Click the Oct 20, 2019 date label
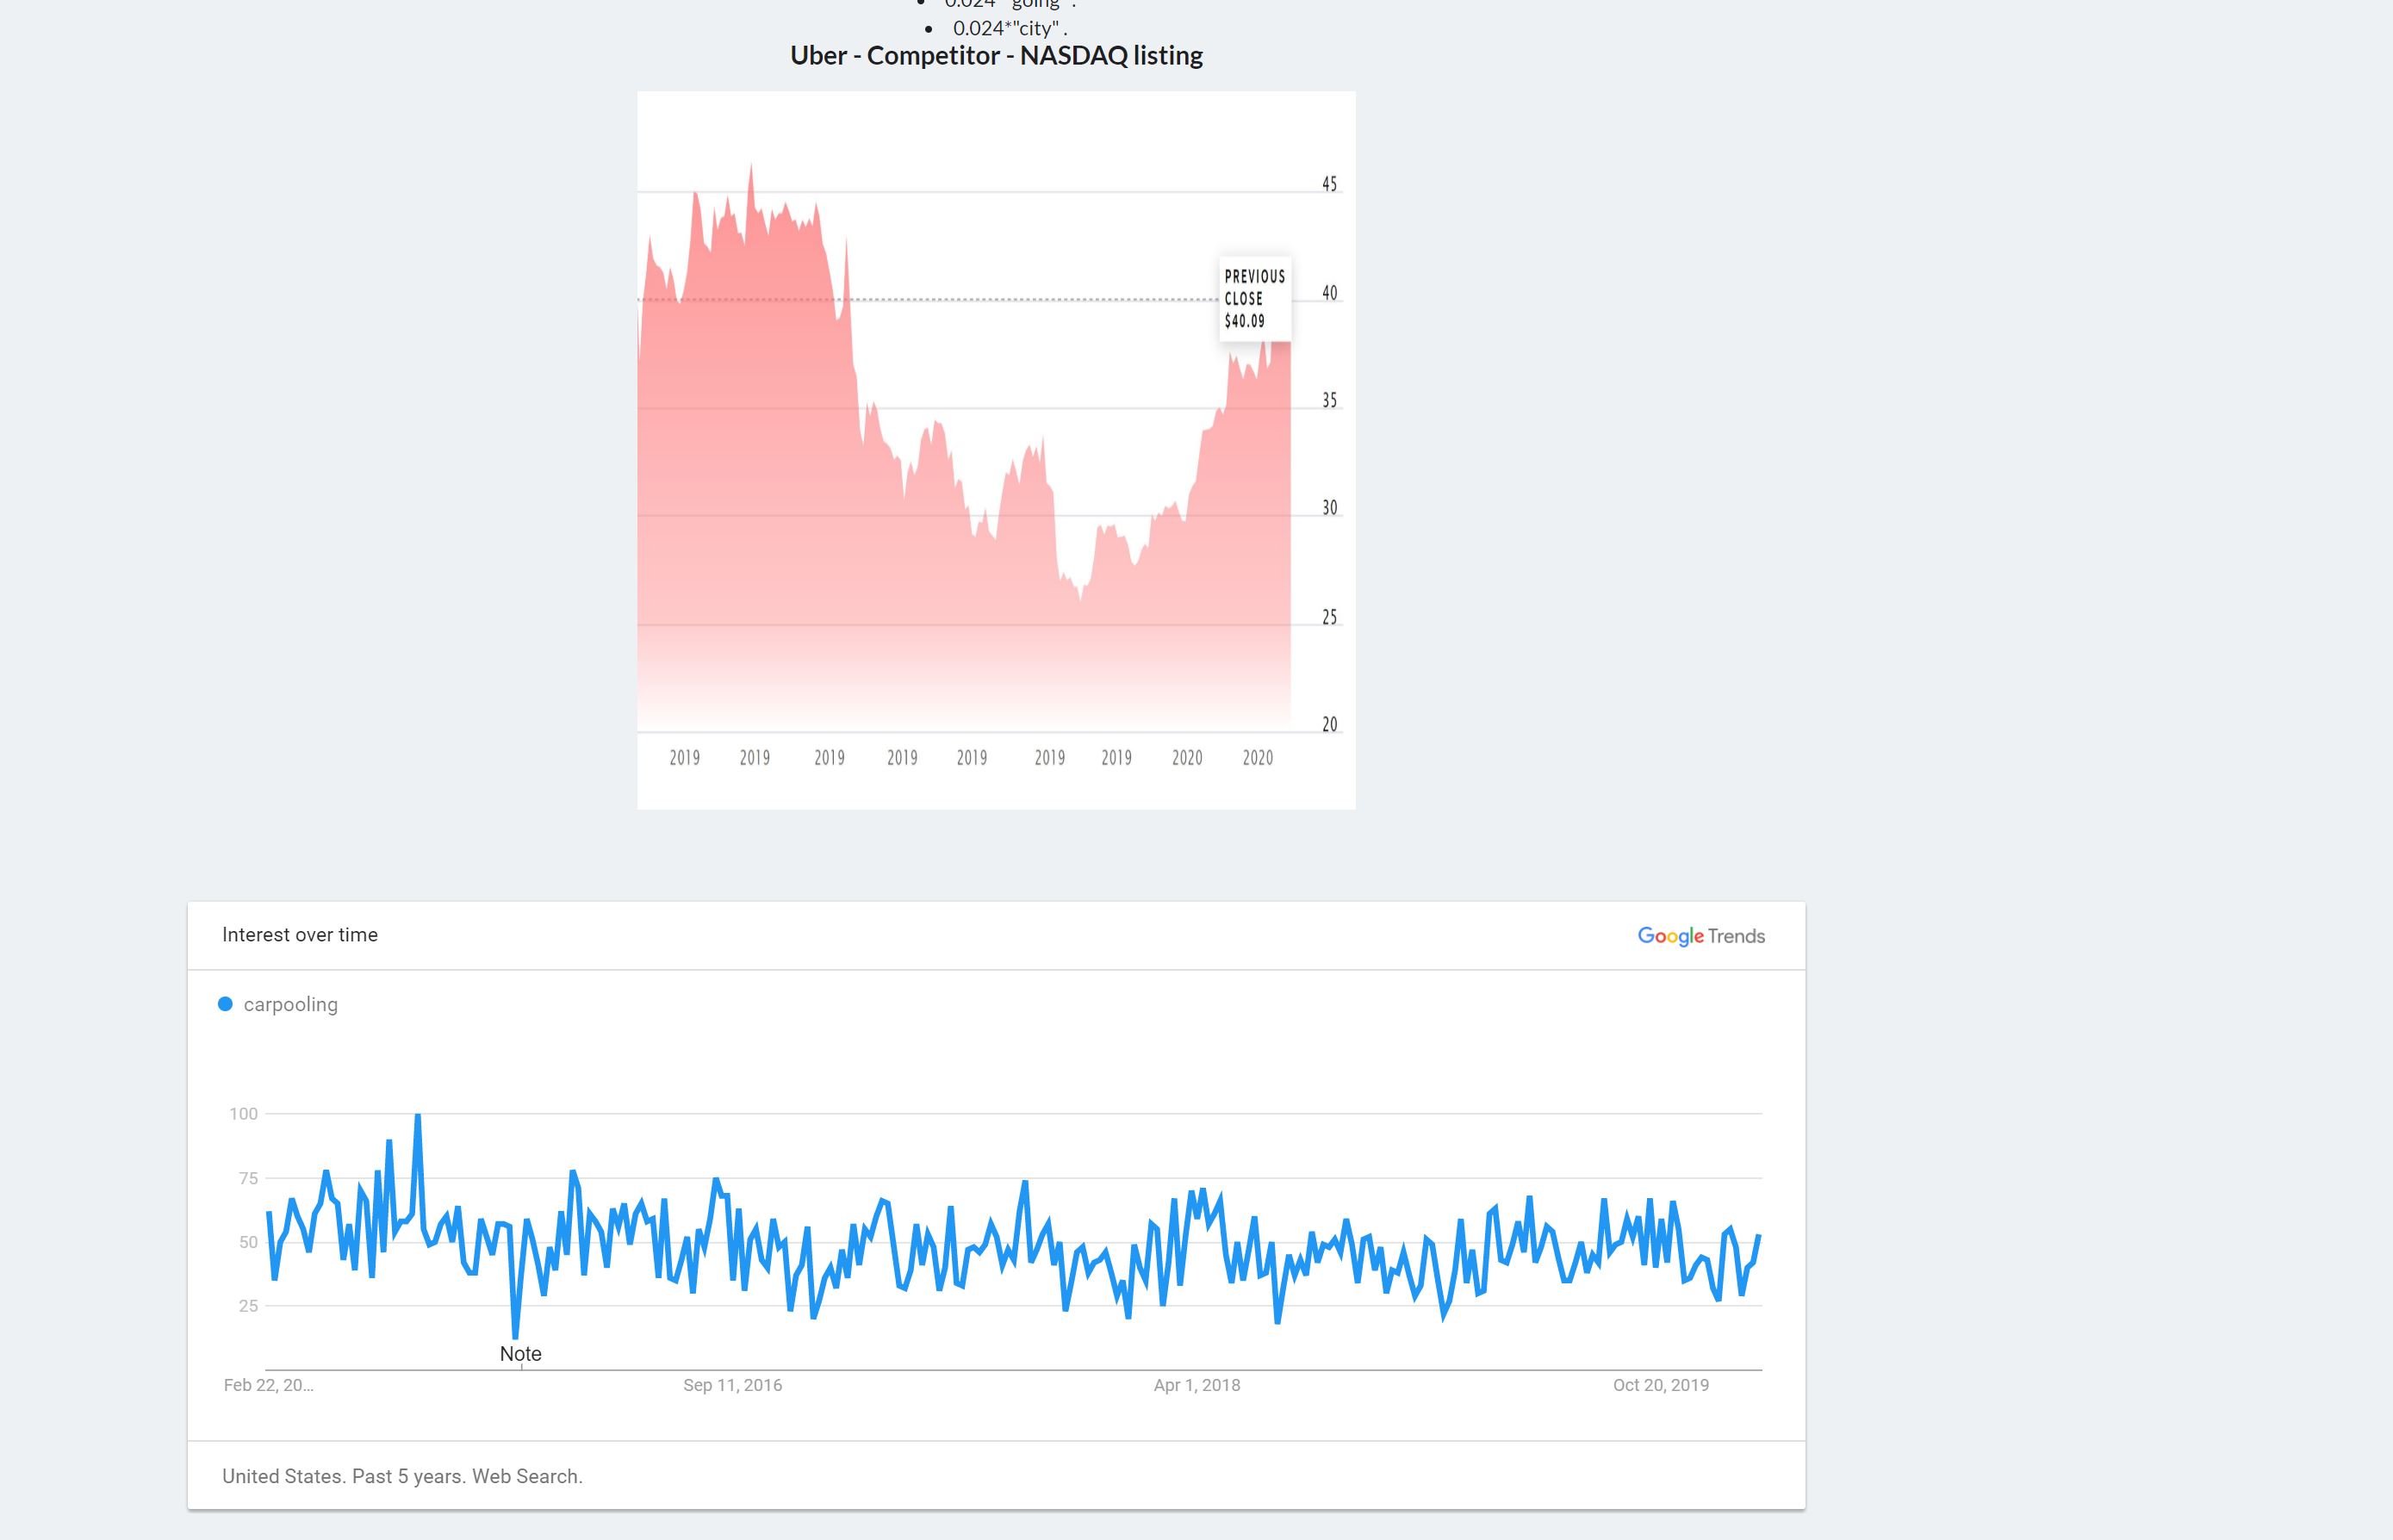Screen dimensions: 2393x1540 tap(1660, 1385)
